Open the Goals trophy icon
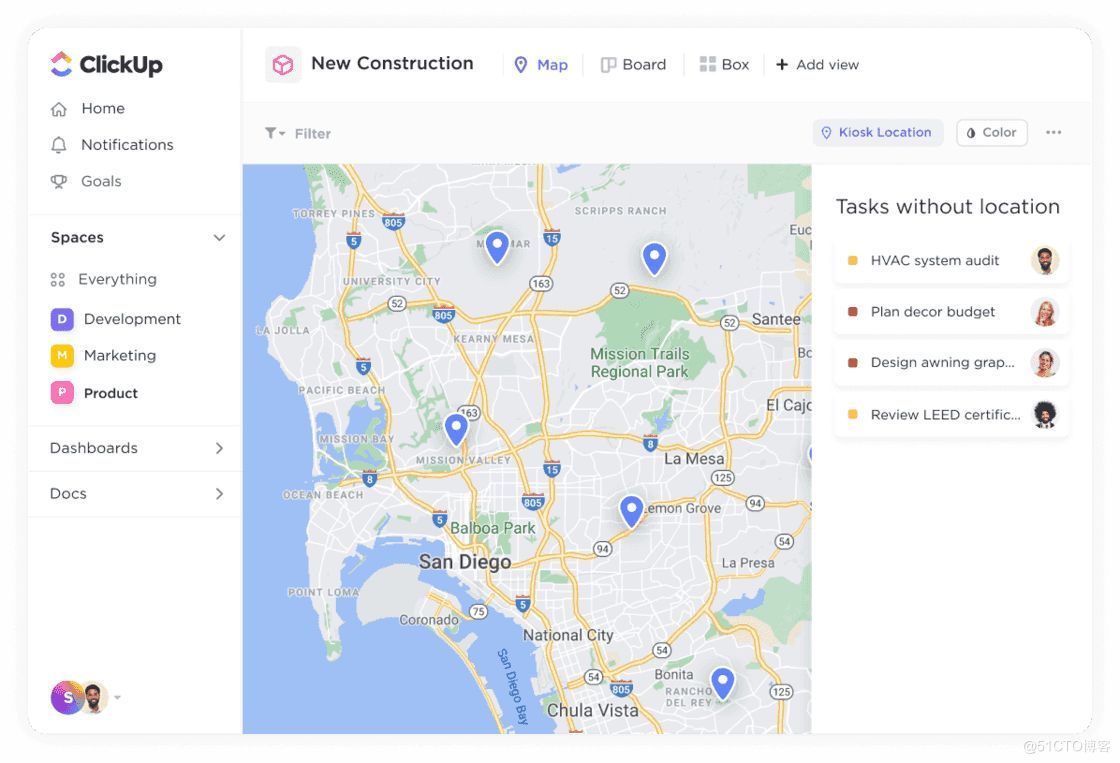Viewport: 1120px width, 763px height. pyautogui.click(x=59, y=181)
